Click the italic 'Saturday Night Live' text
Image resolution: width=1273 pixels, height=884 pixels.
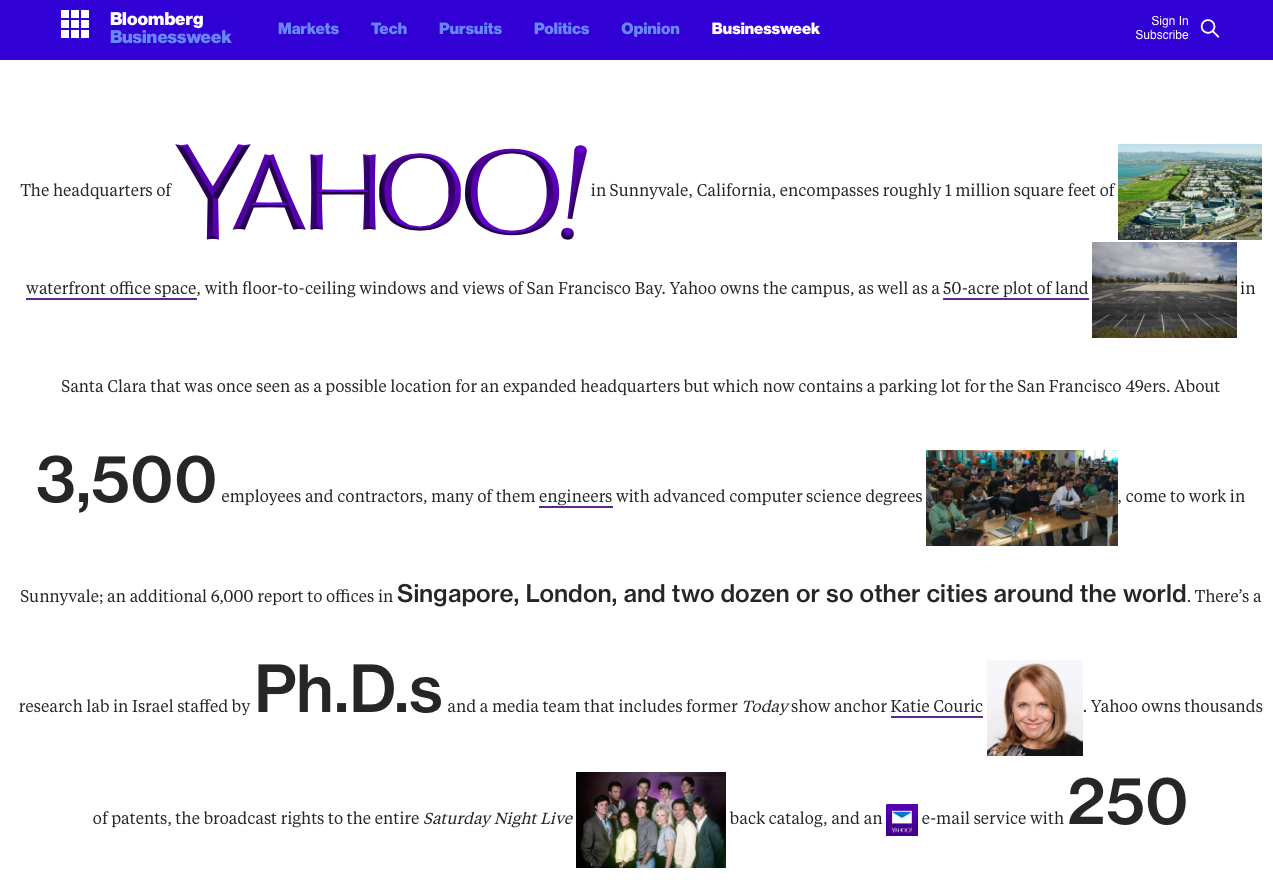[x=498, y=818]
